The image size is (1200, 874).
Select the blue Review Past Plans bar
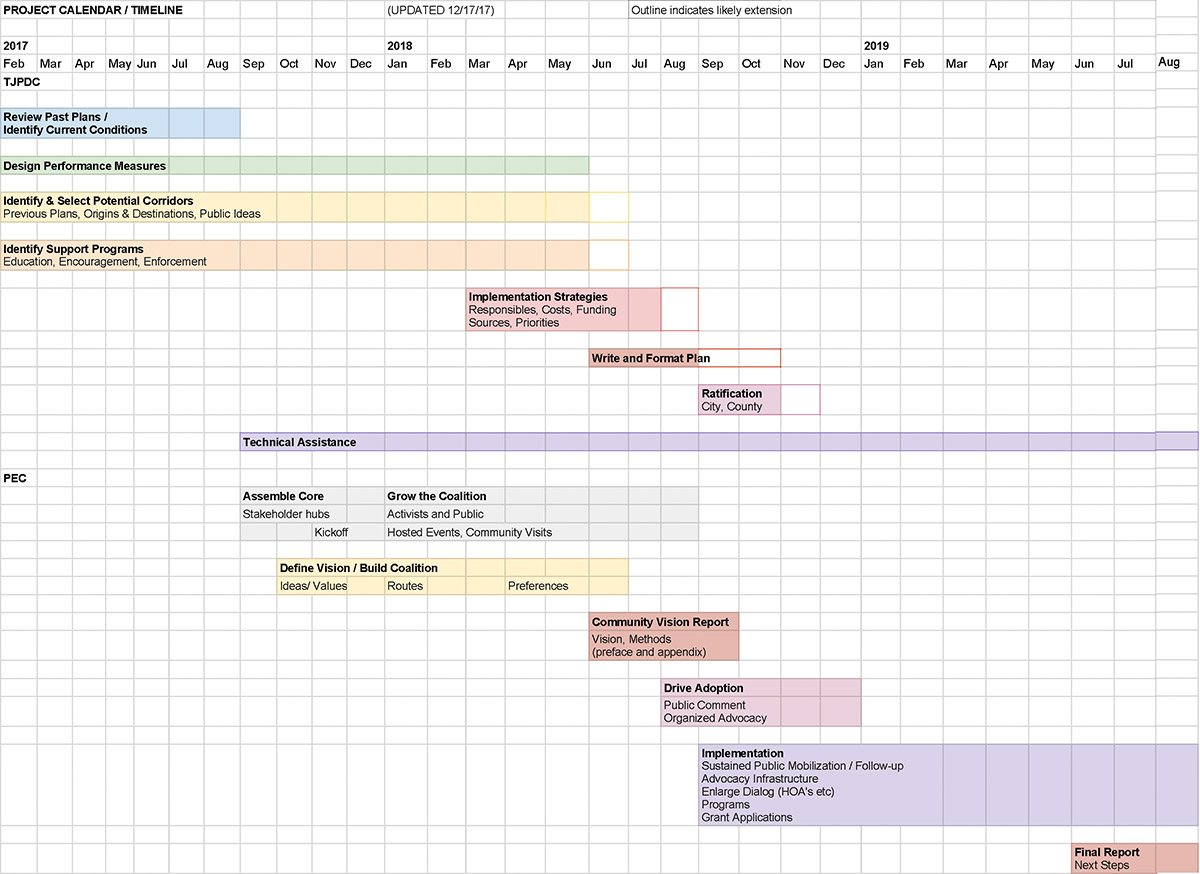pyautogui.click(x=120, y=123)
